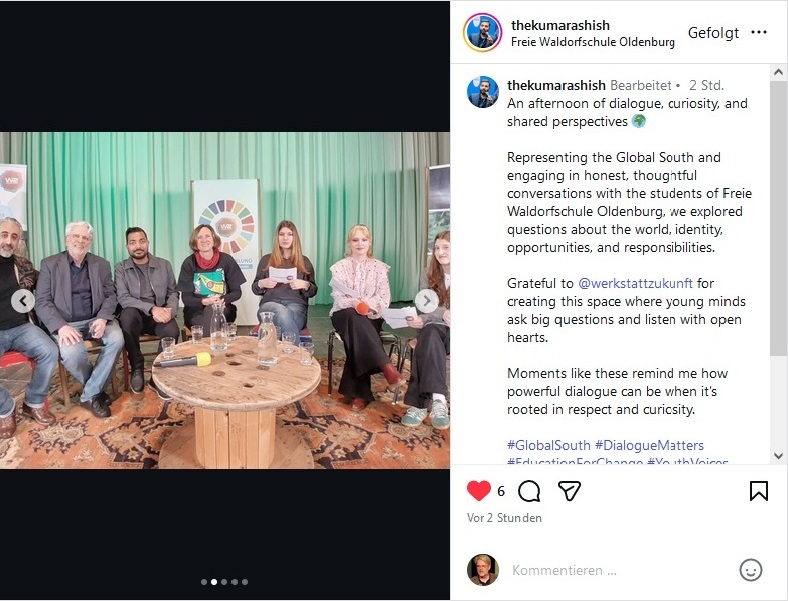Click thekumarashish story profile picture in header
This screenshot has width=788, height=601.
[x=482, y=33]
